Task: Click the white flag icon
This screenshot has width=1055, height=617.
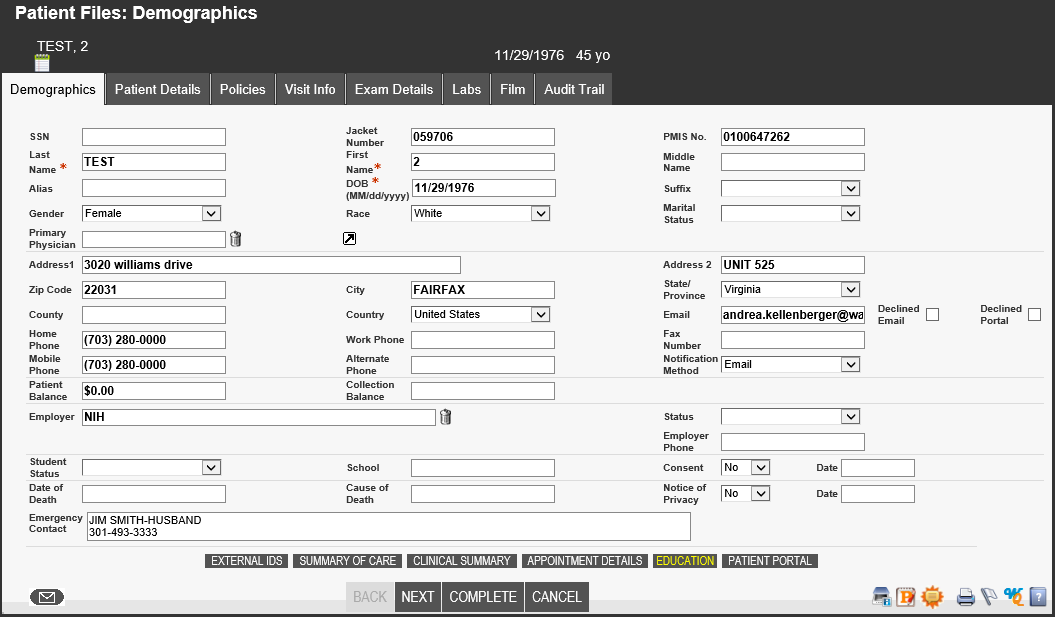Action: point(989,597)
